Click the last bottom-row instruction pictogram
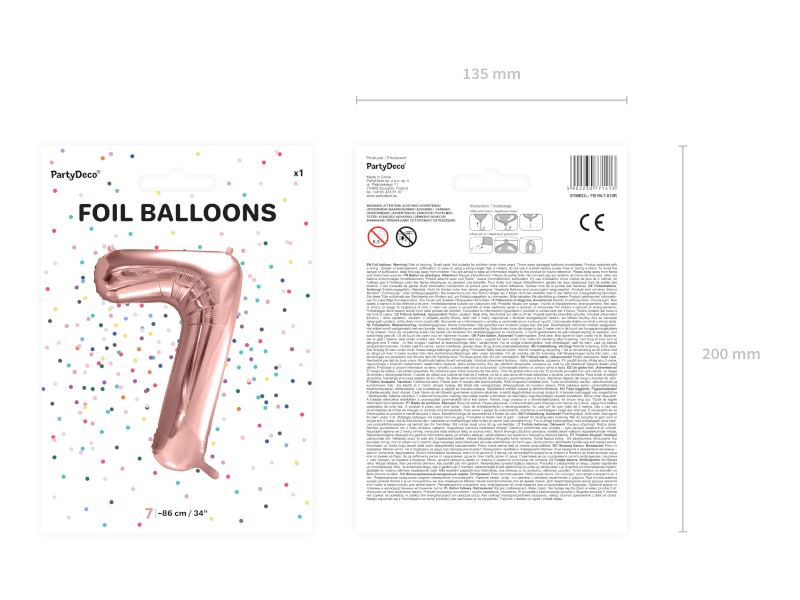This screenshot has width=800, height=600. coord(531,245)
